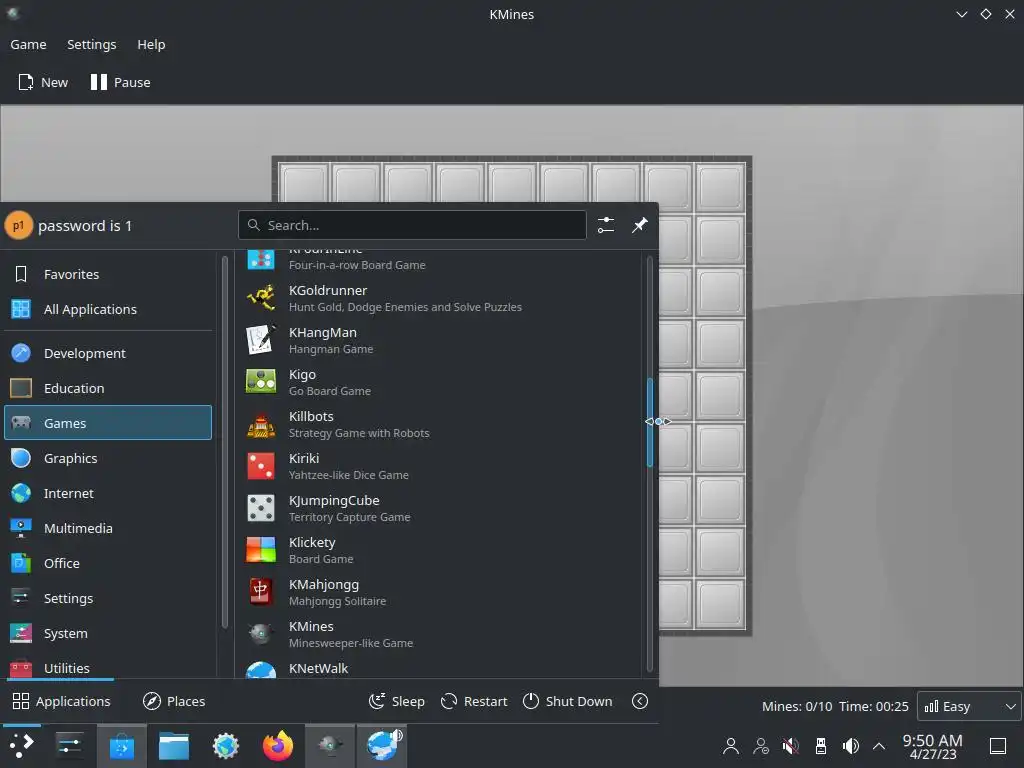Open the Easy difficulty dropdown
The width and height of the screenshot is (1024, 768).
[x=970, y=707]
